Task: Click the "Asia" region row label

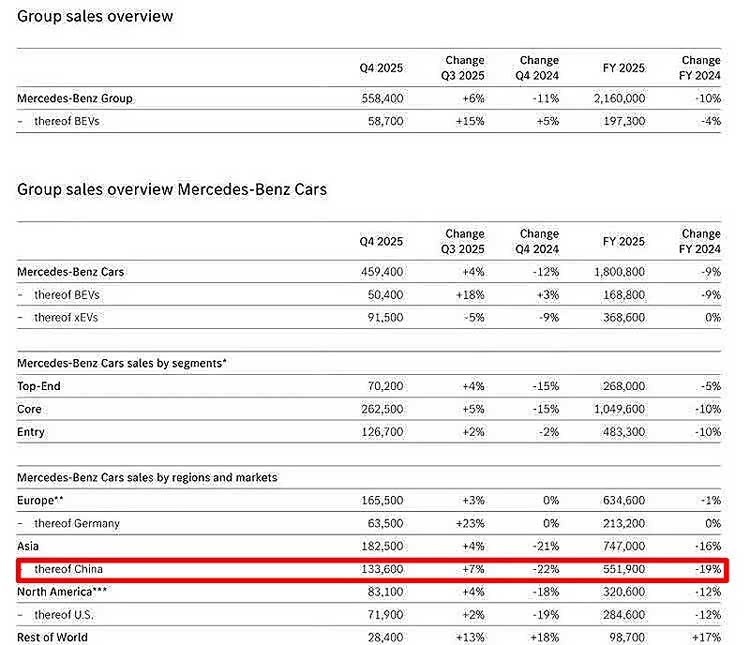Action: 29,546
